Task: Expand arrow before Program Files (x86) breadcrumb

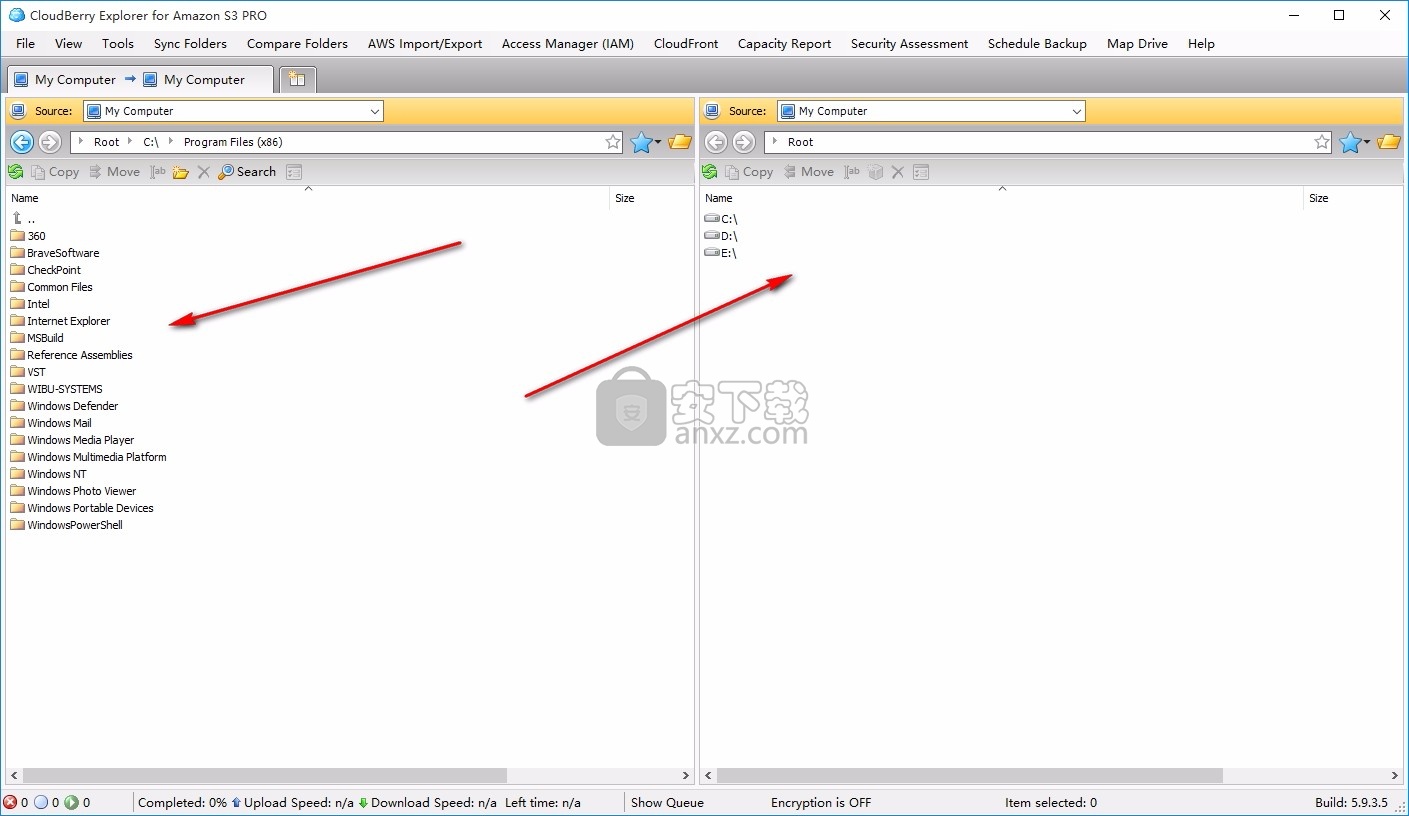Action: coord(171,142)
